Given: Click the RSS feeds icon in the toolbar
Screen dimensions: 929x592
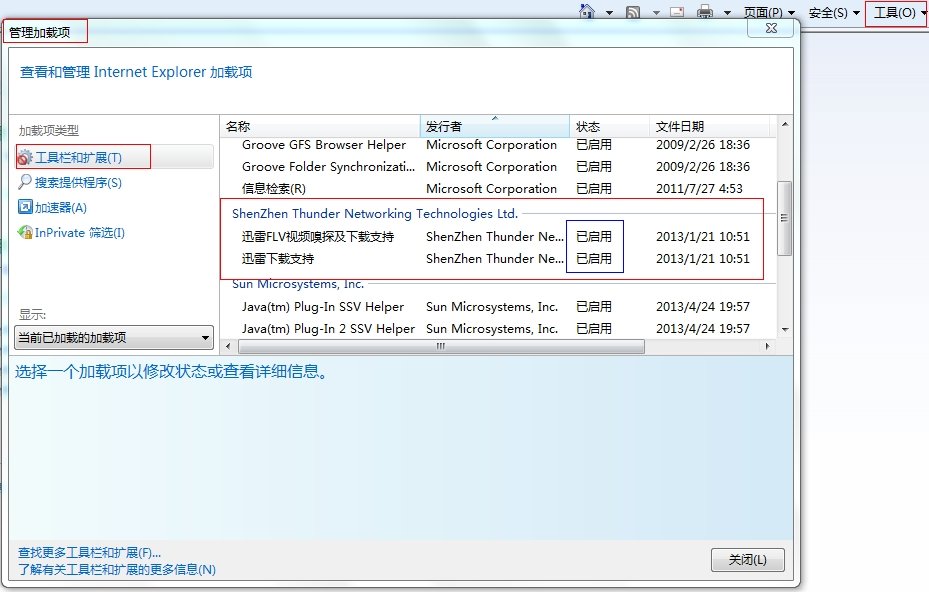Looking at the screenshot, I should click(x=632, y=13).
